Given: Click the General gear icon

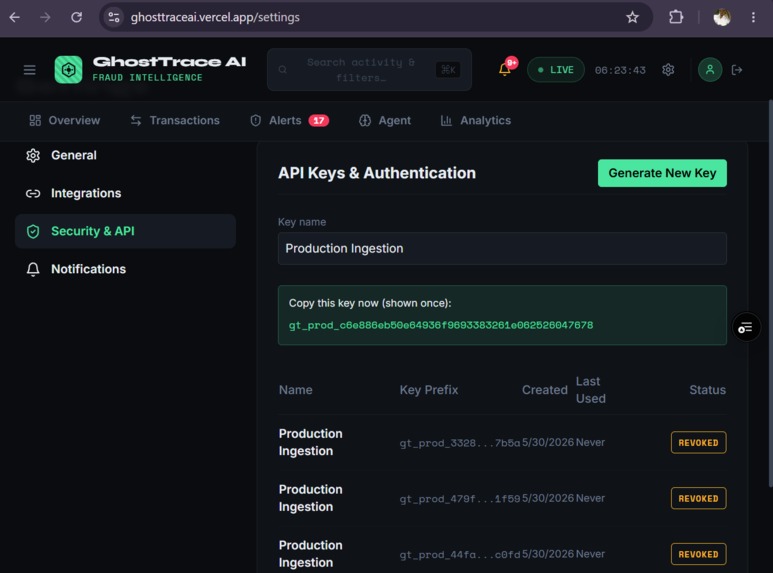Looking at the screenshot, I should 33,155.
